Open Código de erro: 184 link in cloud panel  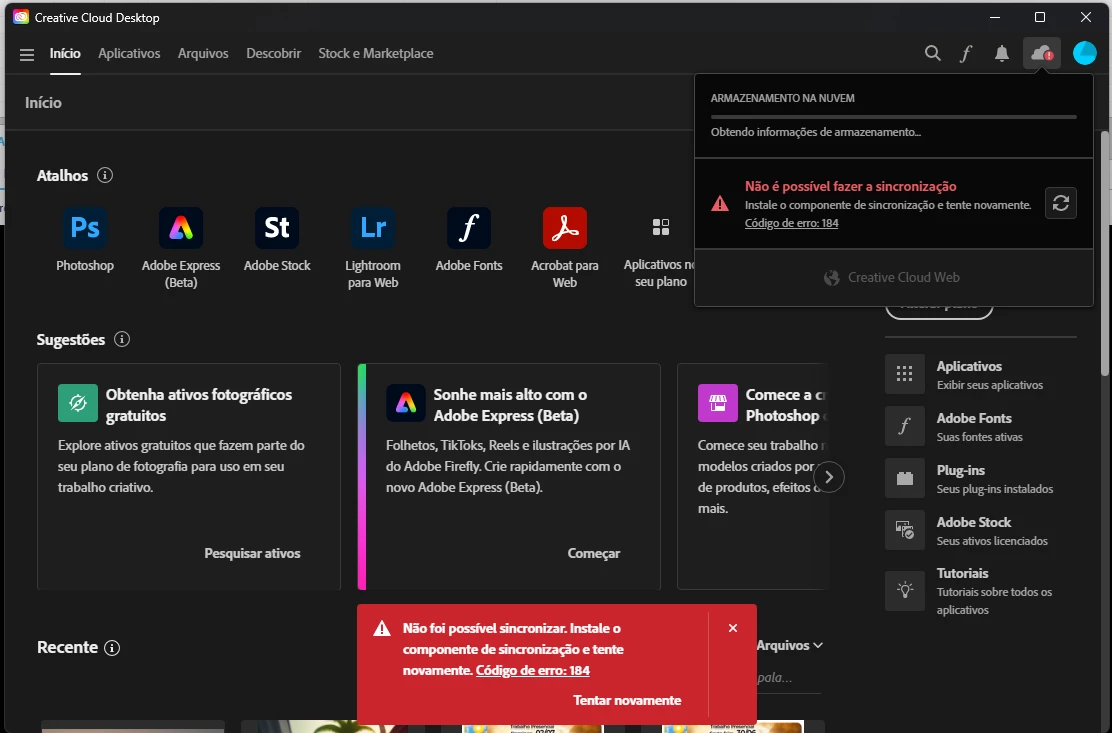coord(791,223)
